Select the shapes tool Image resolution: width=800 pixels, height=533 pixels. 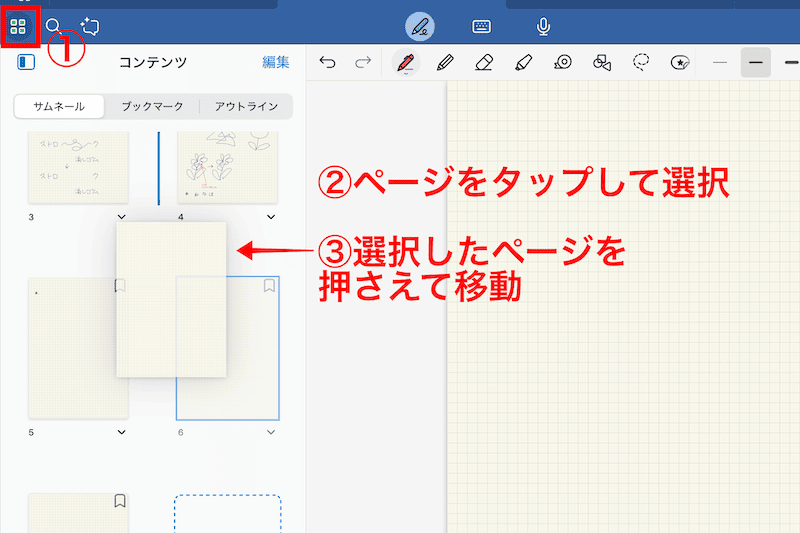click(601, 63)
